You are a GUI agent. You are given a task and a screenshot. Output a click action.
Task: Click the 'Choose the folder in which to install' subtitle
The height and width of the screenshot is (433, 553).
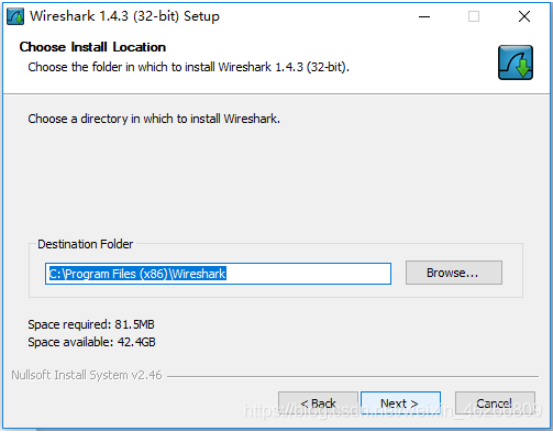coord(189,67)
